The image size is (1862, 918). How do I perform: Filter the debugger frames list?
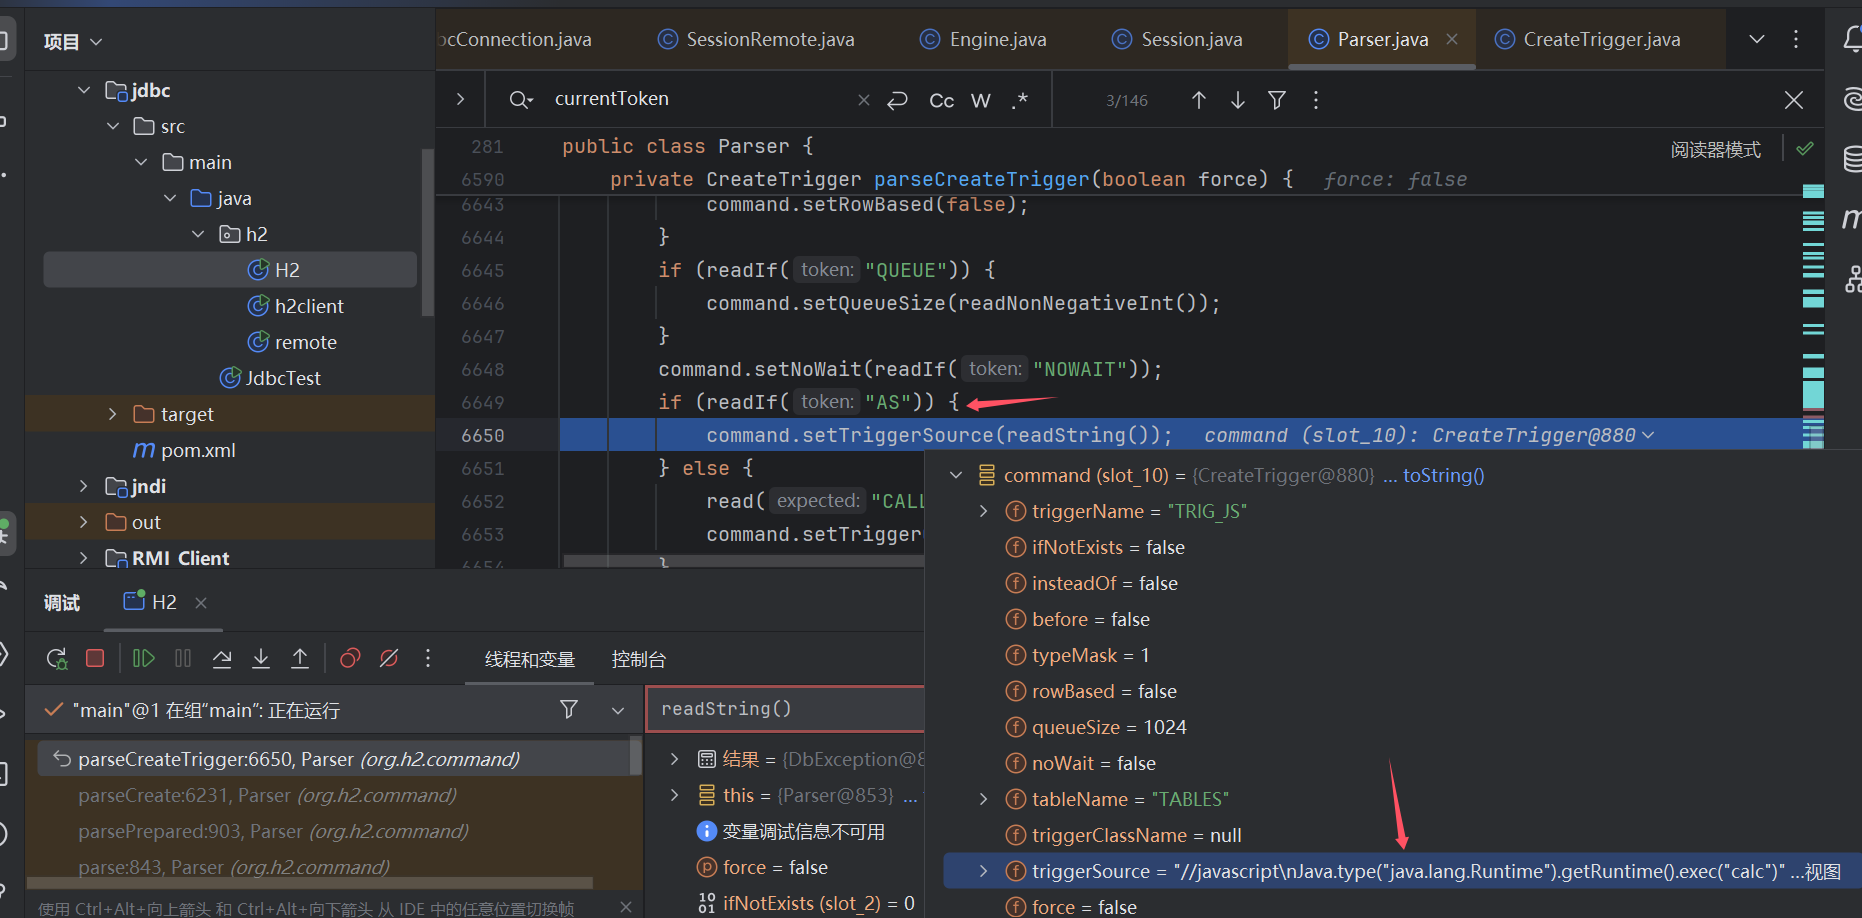coord(569,709)
